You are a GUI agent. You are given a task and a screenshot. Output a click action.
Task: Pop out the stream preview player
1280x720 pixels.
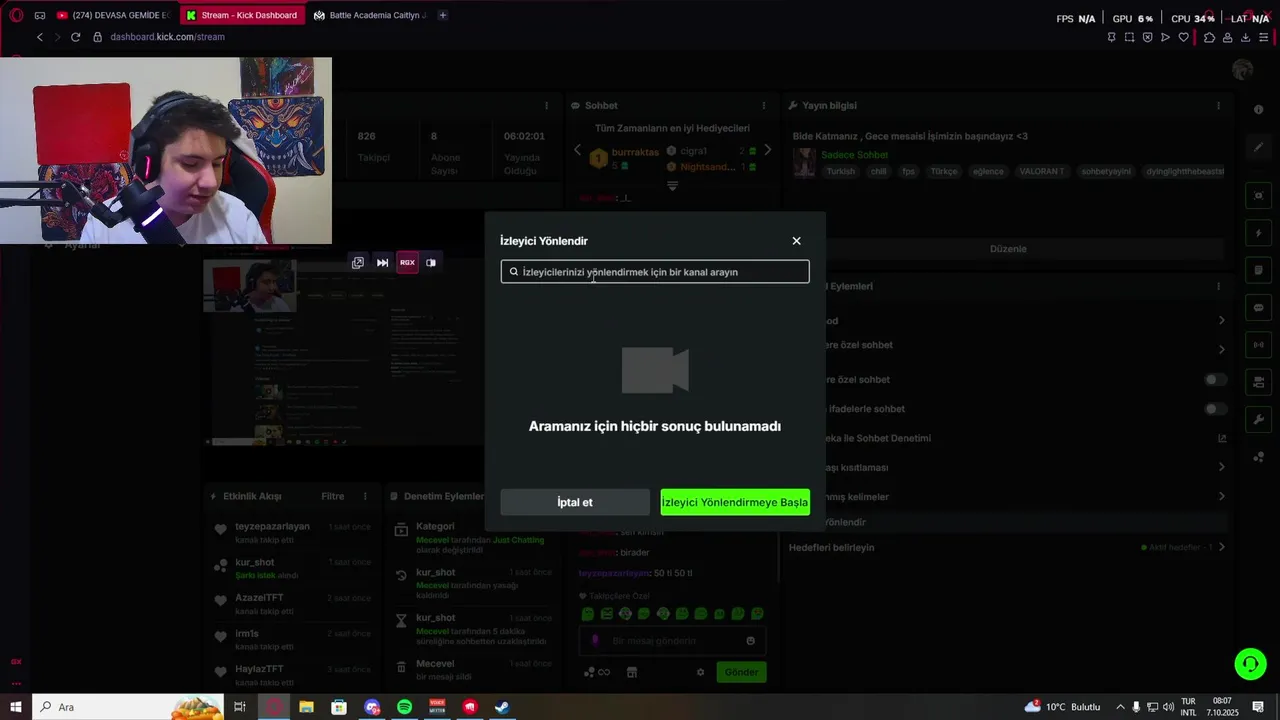tap(358, 263)
